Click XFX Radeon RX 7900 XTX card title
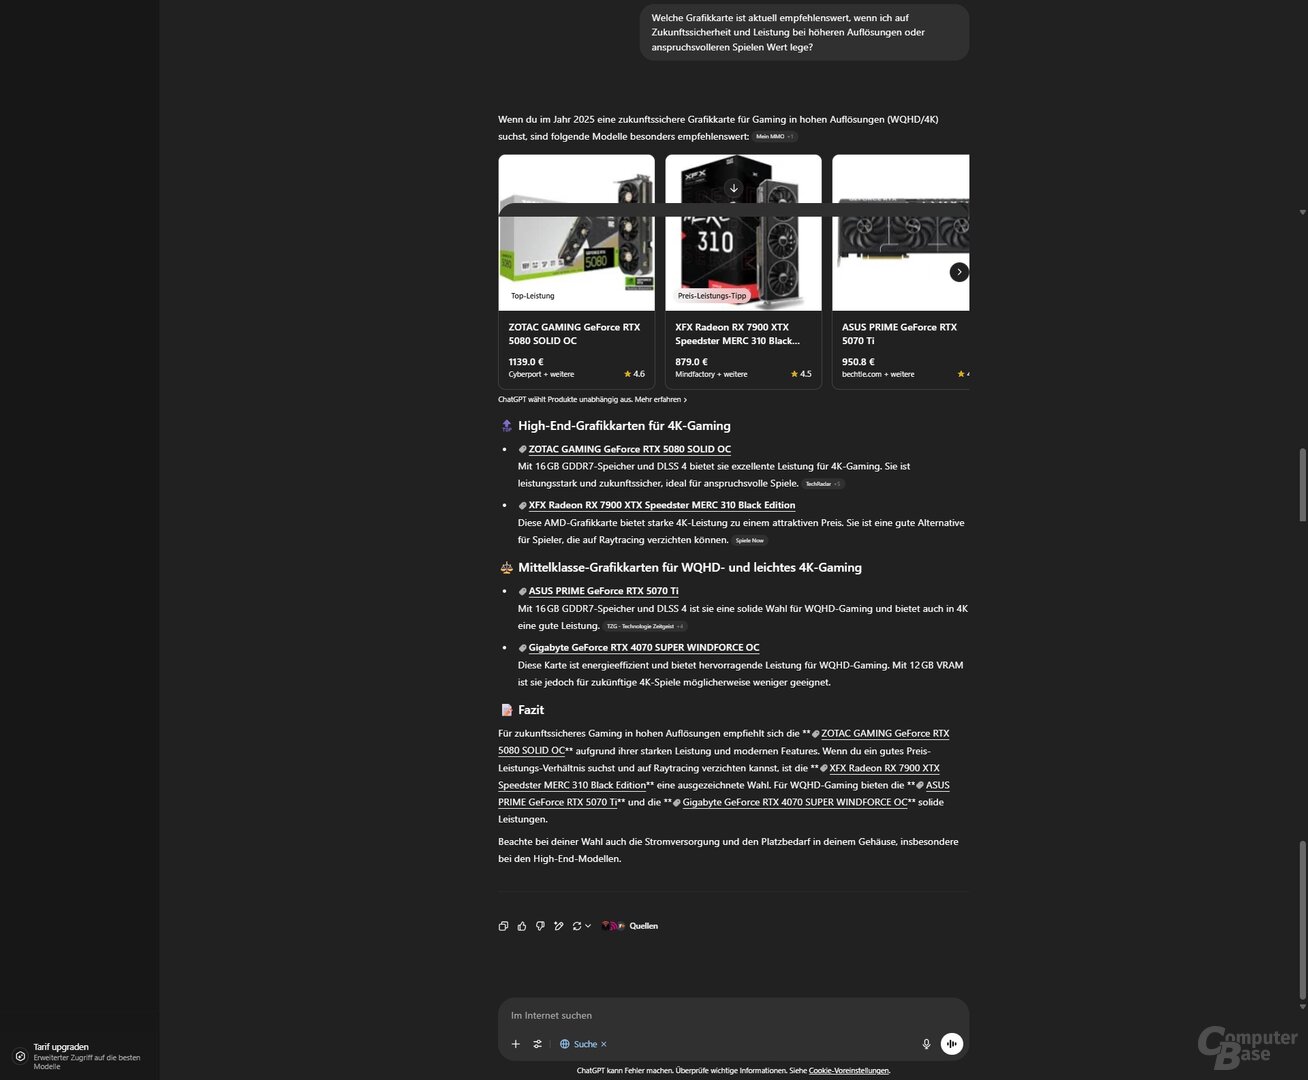1308x1080 pixels. 737,334
